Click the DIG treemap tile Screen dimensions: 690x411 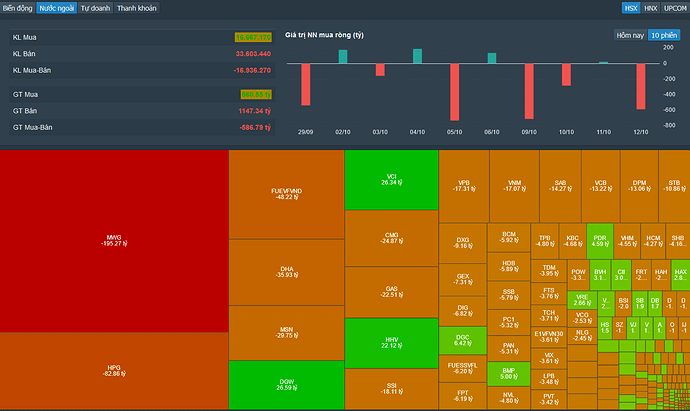(463, 311)
